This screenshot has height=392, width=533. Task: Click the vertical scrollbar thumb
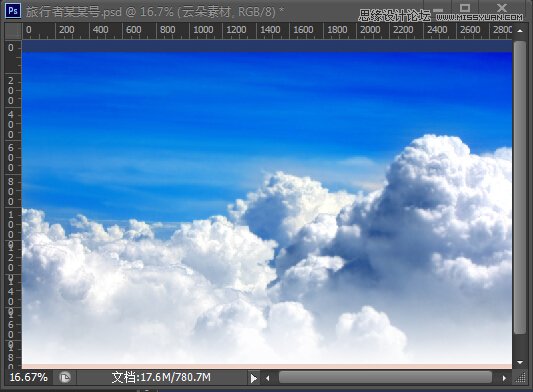(520, 188)
